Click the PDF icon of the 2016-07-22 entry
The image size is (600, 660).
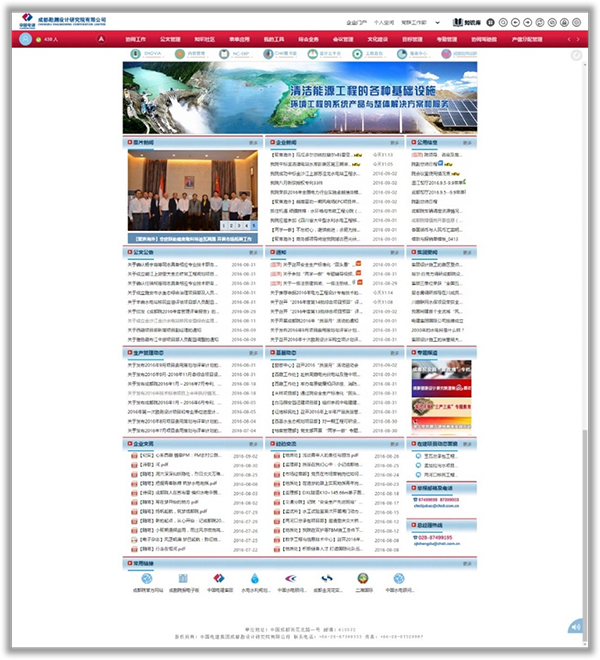[x=134, y=549]
